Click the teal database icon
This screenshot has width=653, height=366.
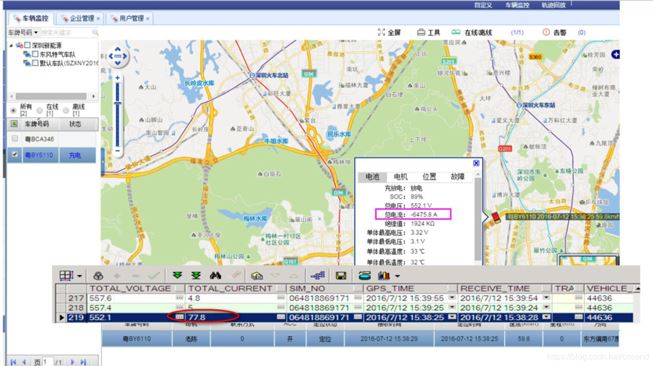pyautogui.click(x=364, y=276)
